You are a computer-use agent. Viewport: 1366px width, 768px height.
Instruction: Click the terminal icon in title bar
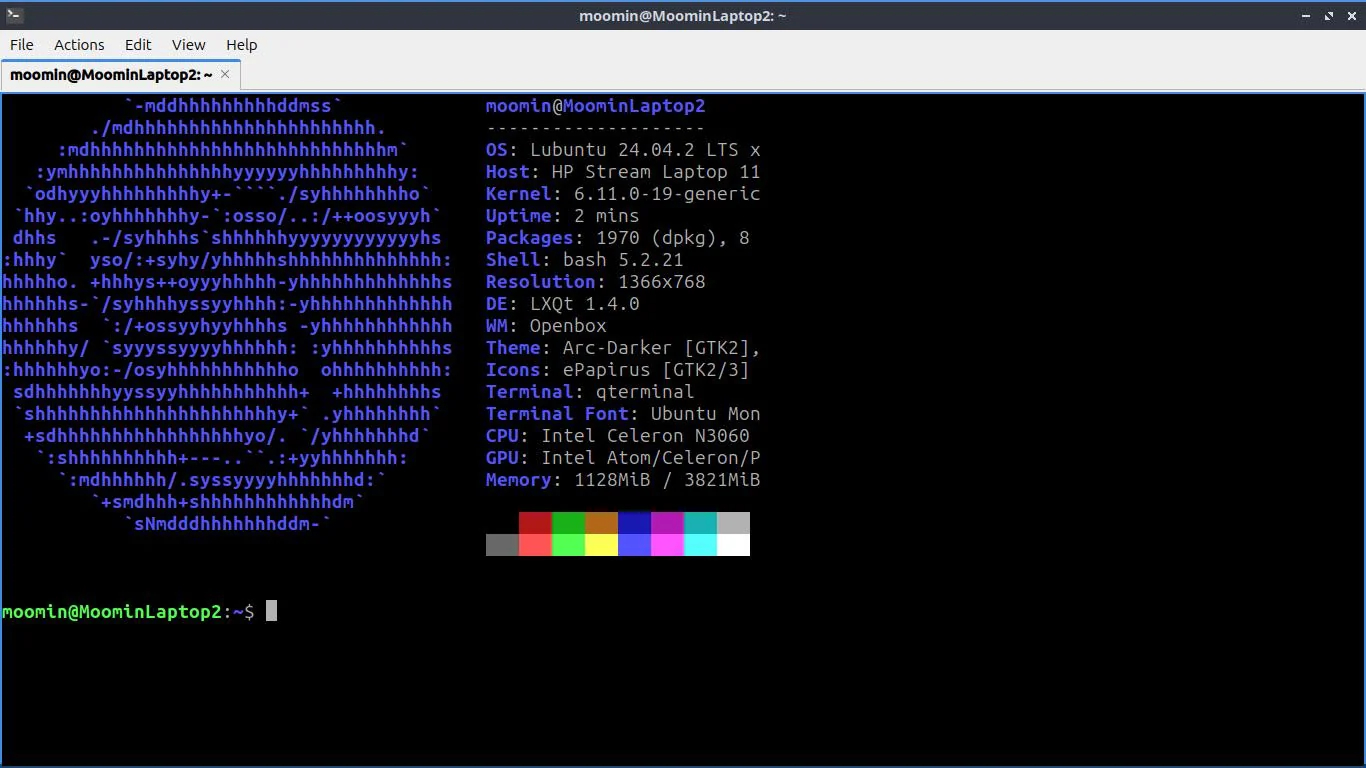[x=14, y=15]
